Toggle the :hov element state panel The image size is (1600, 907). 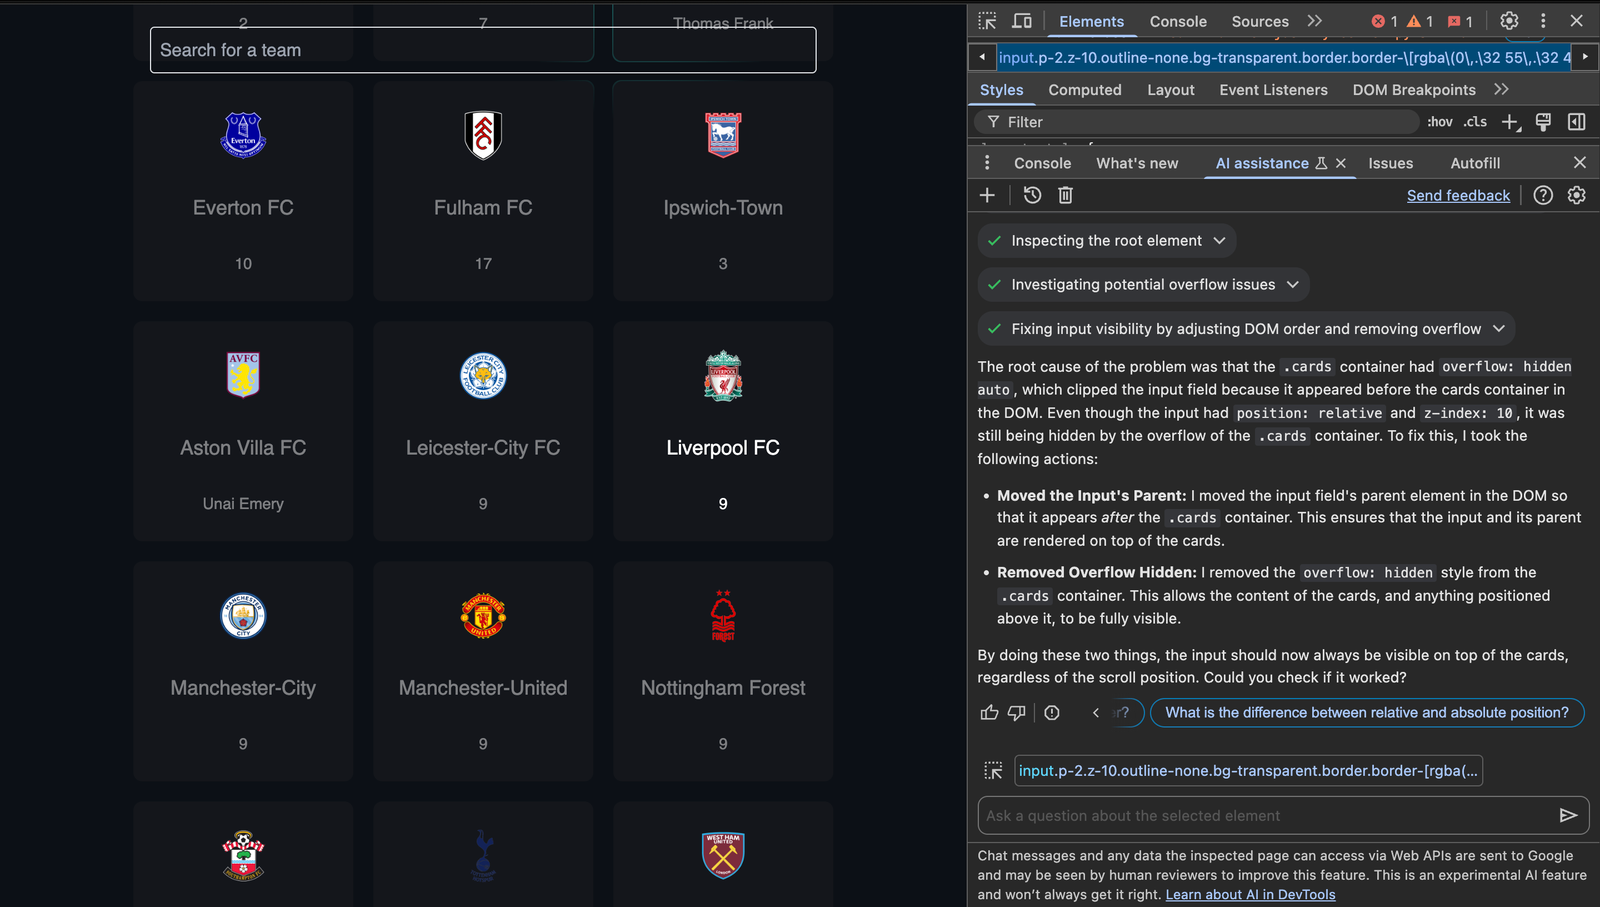(1440, 122)
